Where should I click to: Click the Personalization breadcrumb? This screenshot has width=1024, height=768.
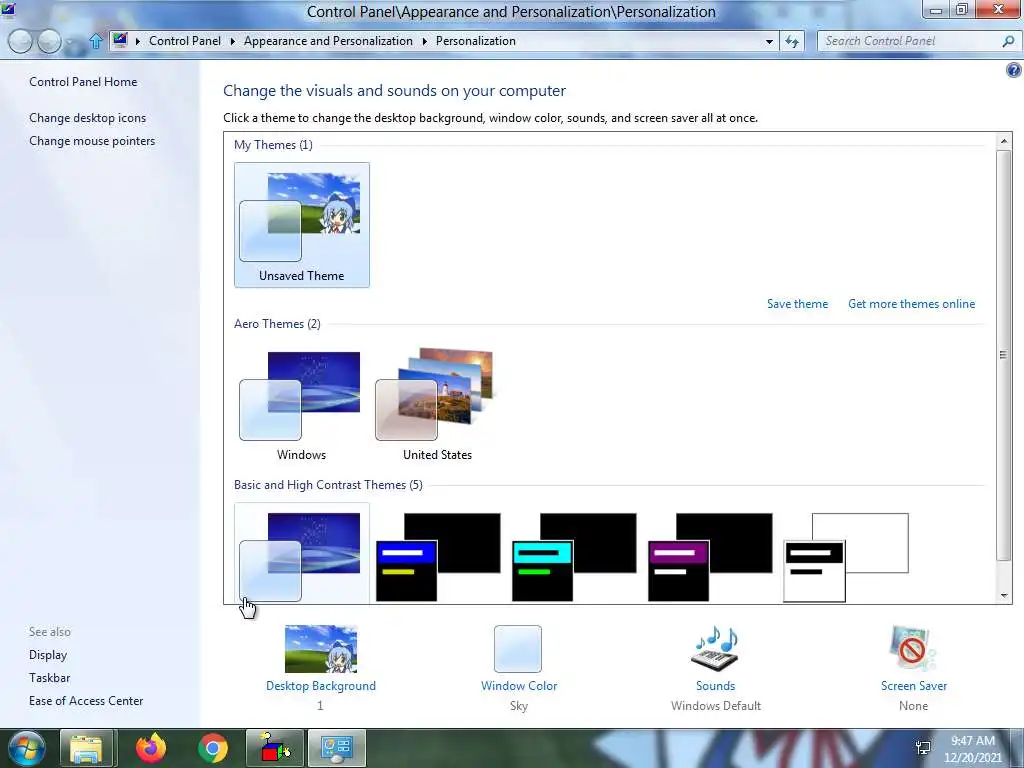(x=475, y=40)
